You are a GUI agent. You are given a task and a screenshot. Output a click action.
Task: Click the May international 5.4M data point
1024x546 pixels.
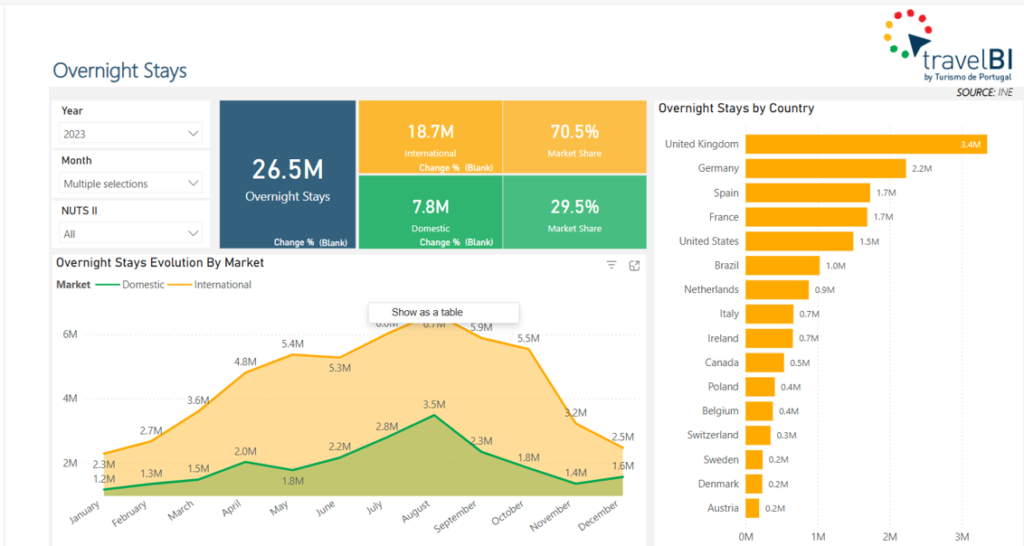[x=293, y=354]
